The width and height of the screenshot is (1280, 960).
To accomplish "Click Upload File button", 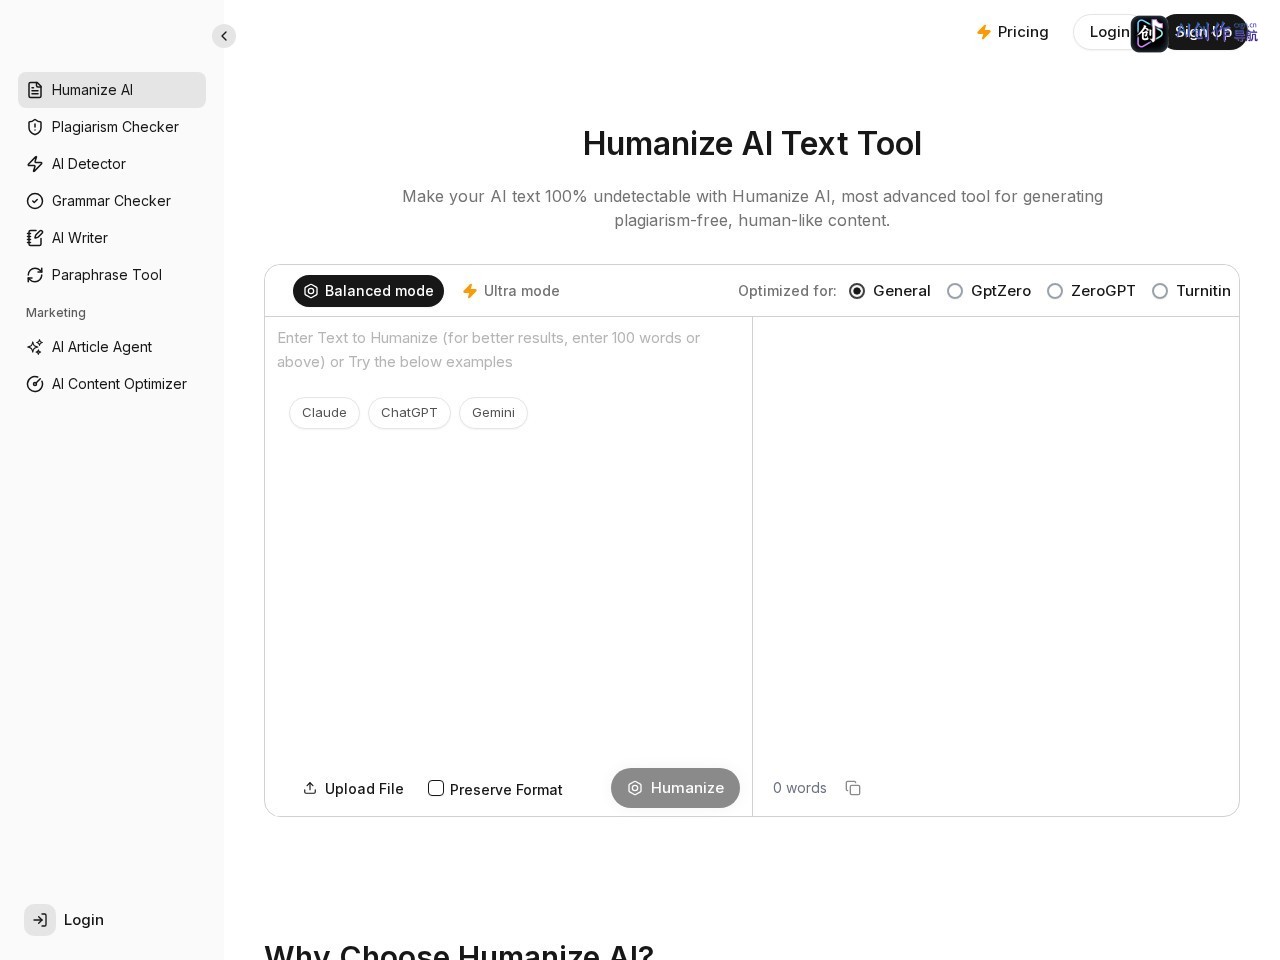I will (353, 789).
